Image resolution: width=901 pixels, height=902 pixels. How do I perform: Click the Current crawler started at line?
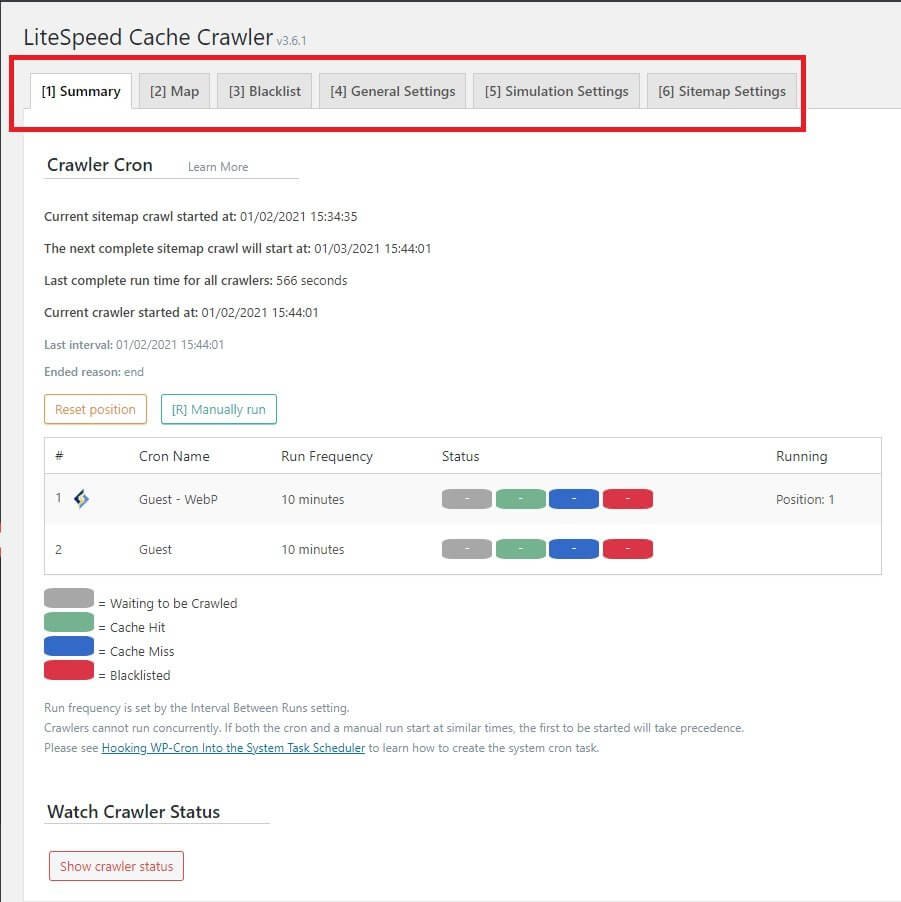pos(181,312)
